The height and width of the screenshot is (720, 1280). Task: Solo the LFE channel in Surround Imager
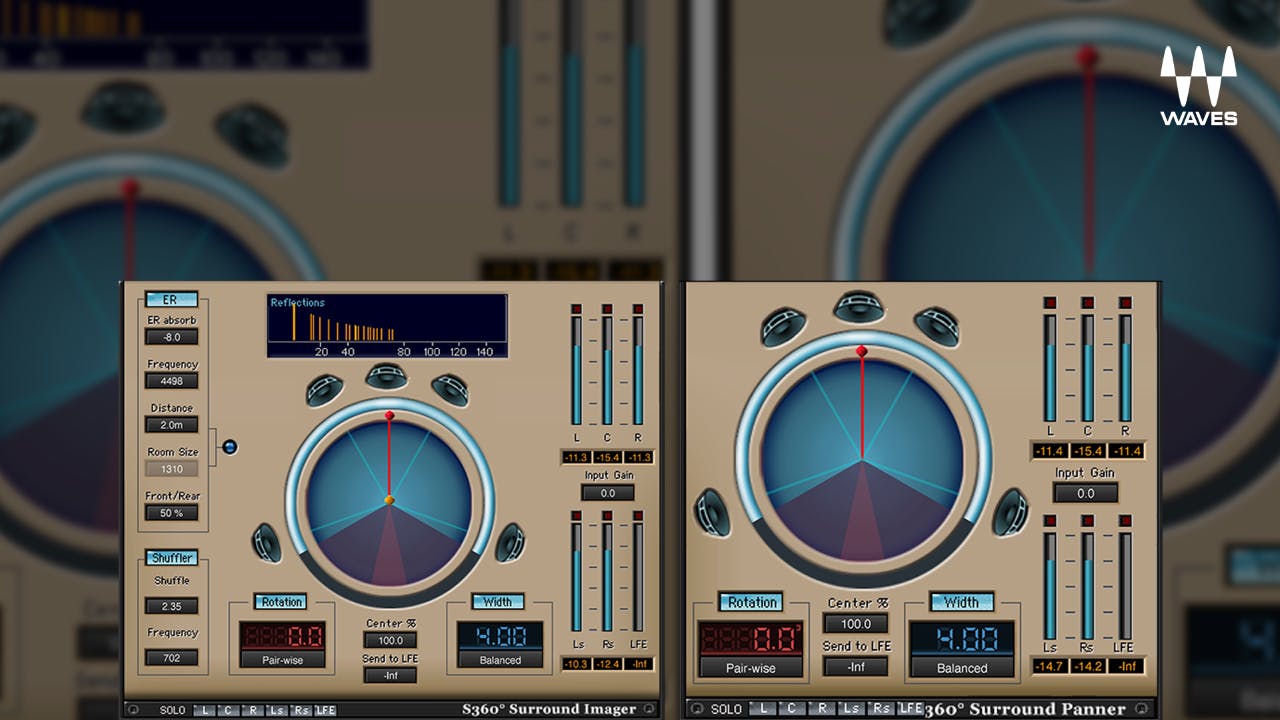click(x=325, y=710)
